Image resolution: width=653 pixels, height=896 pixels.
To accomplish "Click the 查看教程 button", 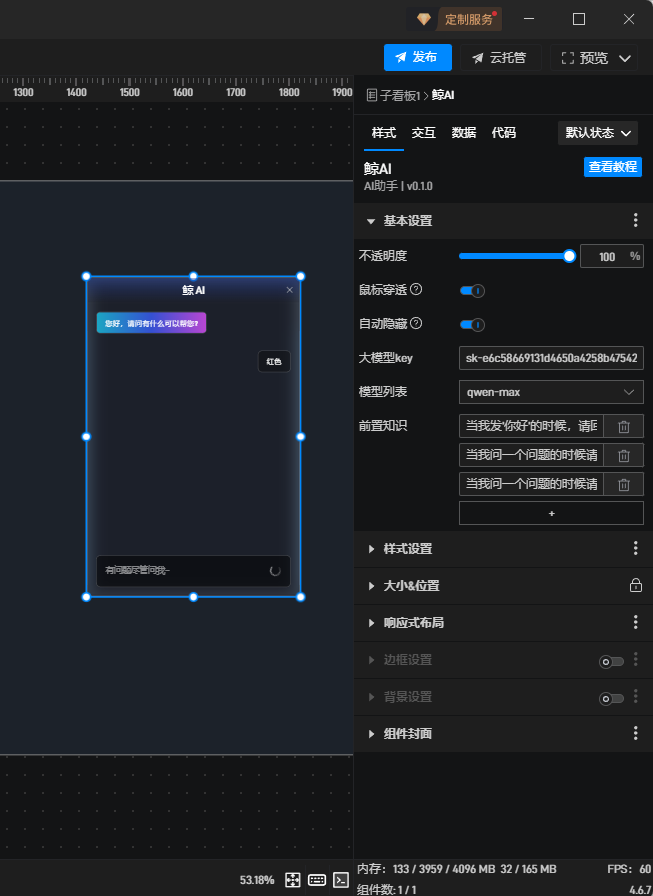I will click(612, 167).
